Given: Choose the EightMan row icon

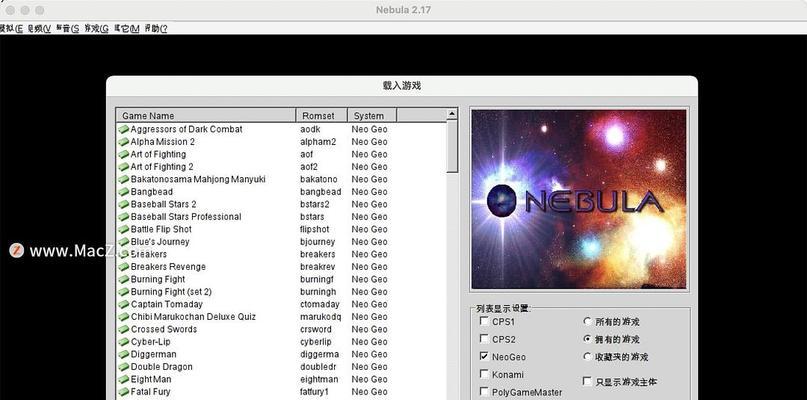Looking at the screenshot, I should tap(124, 379).
